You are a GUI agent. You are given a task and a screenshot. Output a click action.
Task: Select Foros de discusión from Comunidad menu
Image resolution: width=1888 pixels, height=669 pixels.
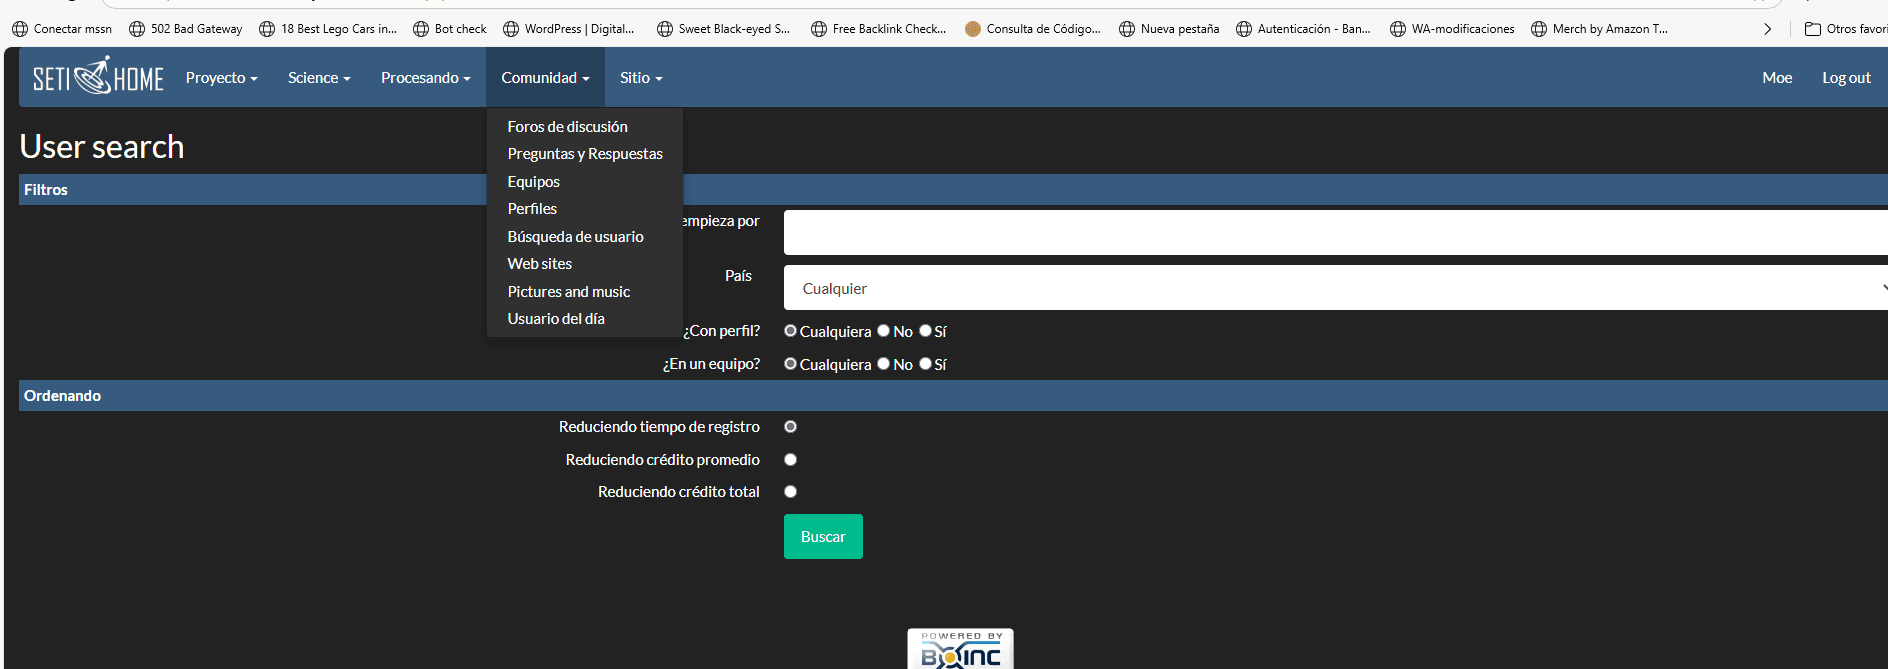pos(567,127)
